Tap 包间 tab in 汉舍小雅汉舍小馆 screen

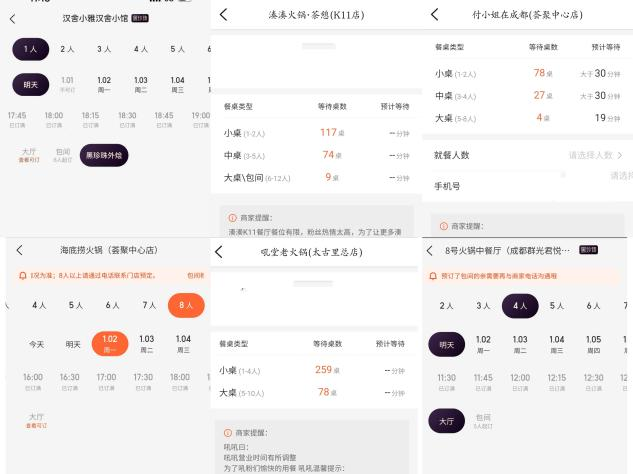coord(63,155)
